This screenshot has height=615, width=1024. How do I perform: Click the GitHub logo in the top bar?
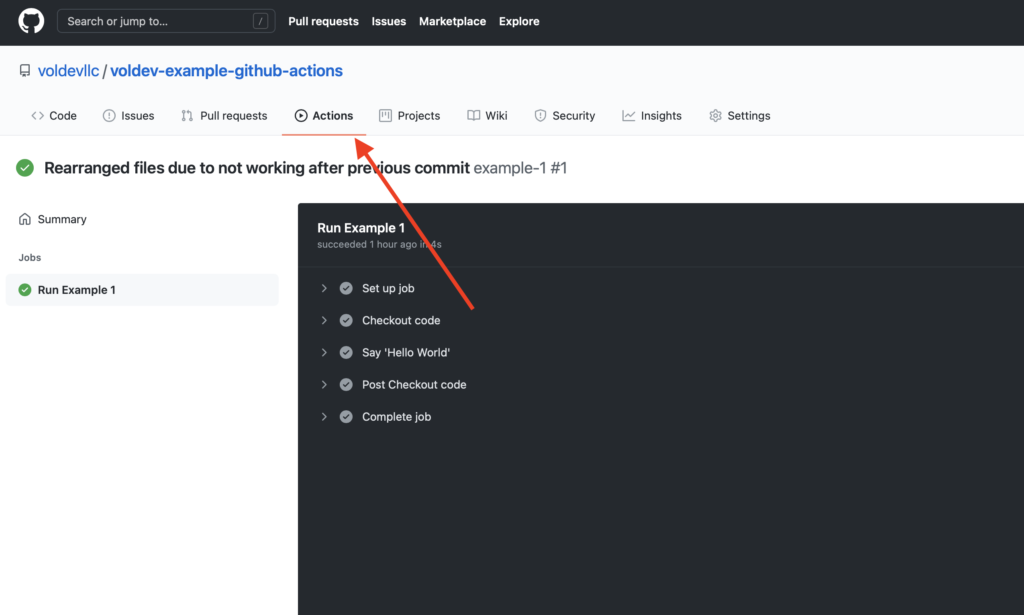click(x=30, y=20)
